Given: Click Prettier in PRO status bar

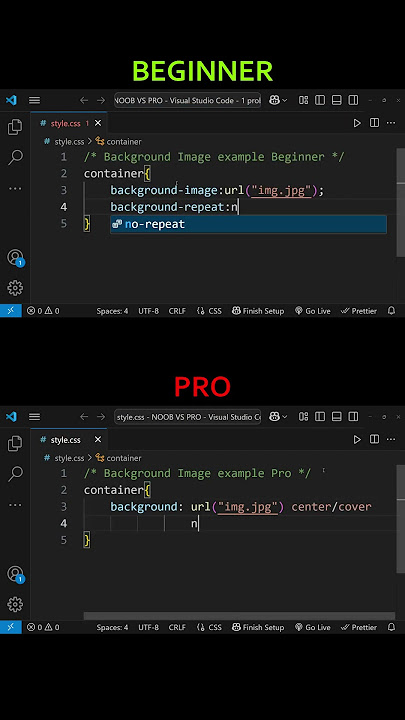Looking at the screenshot, I should tap(359, 627).
